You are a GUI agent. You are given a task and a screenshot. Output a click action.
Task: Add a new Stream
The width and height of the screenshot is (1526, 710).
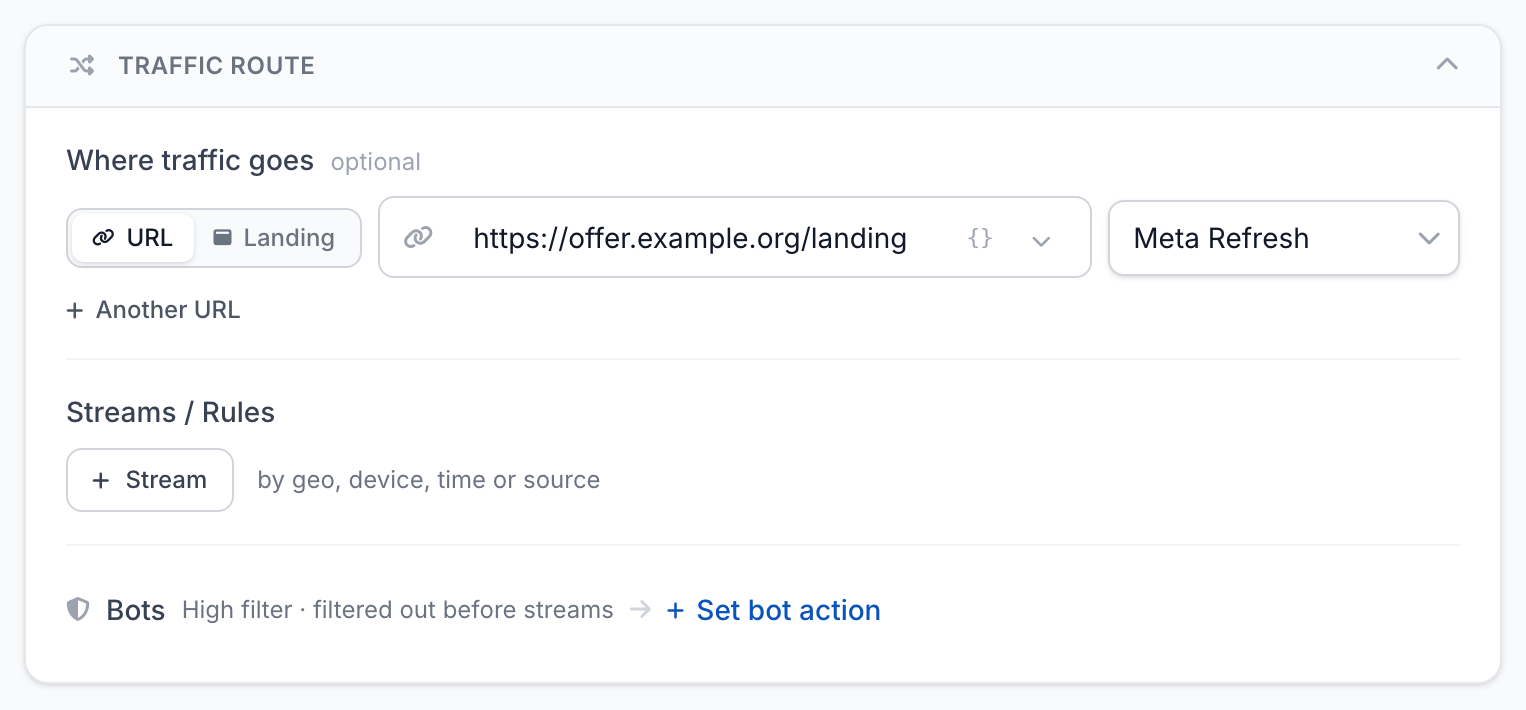pyautogui.click(x=150, y=480)
